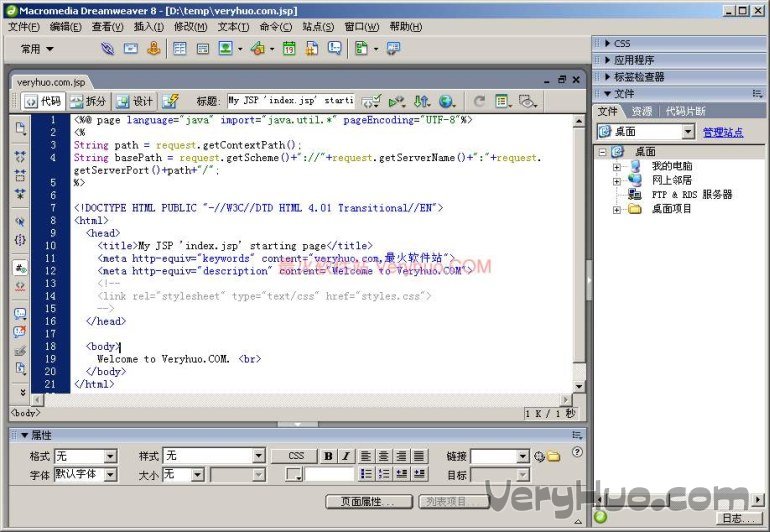
Task: Open the View Options icon
Action: 503,102
